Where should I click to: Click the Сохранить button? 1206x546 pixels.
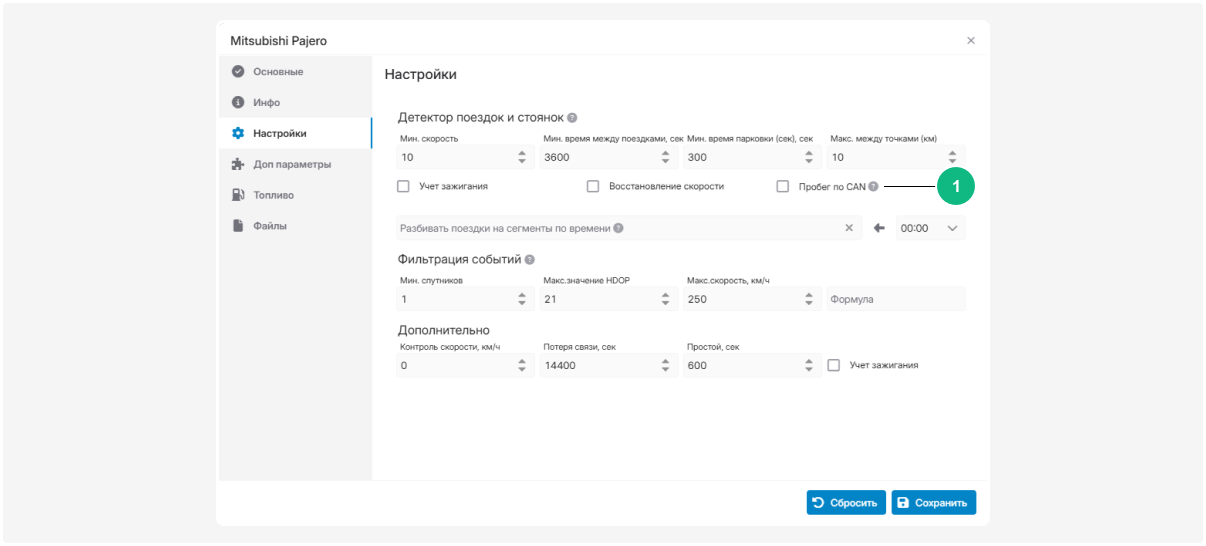point(933,502)
